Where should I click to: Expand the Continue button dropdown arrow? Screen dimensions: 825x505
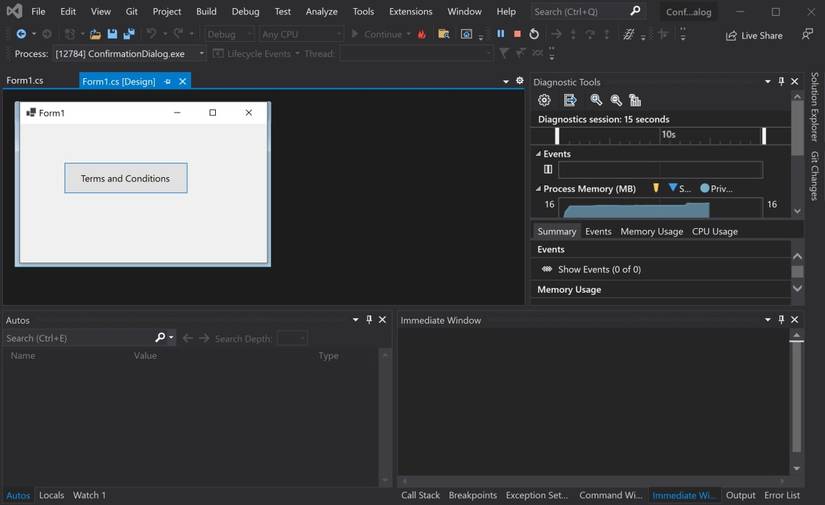click(x=409, y=34)
